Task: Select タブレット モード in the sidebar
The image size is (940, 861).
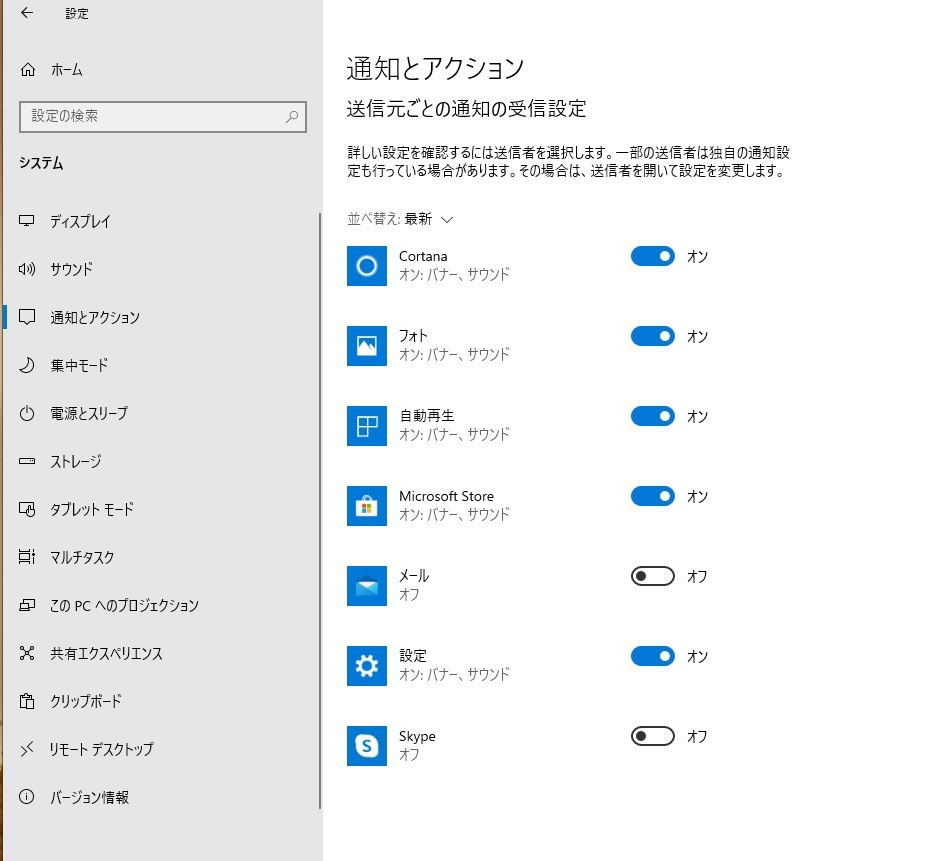Action: point(92,509)
